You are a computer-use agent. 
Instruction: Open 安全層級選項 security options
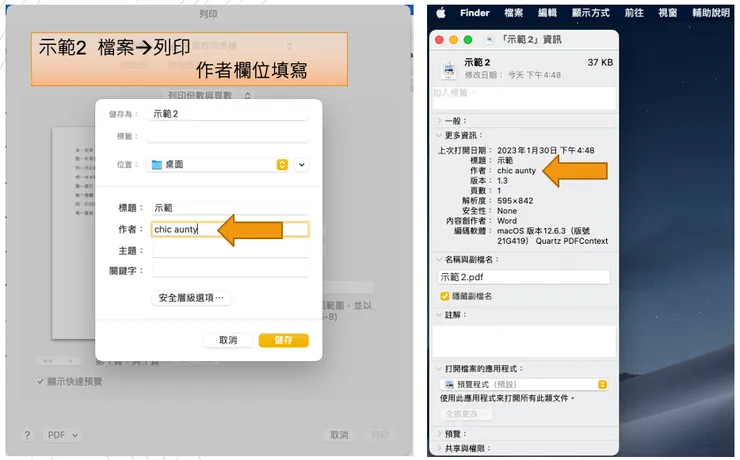click(191, 298)
